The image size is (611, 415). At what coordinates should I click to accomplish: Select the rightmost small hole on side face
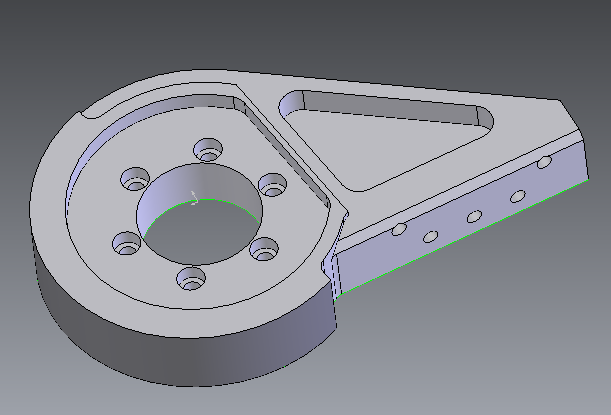545,161
